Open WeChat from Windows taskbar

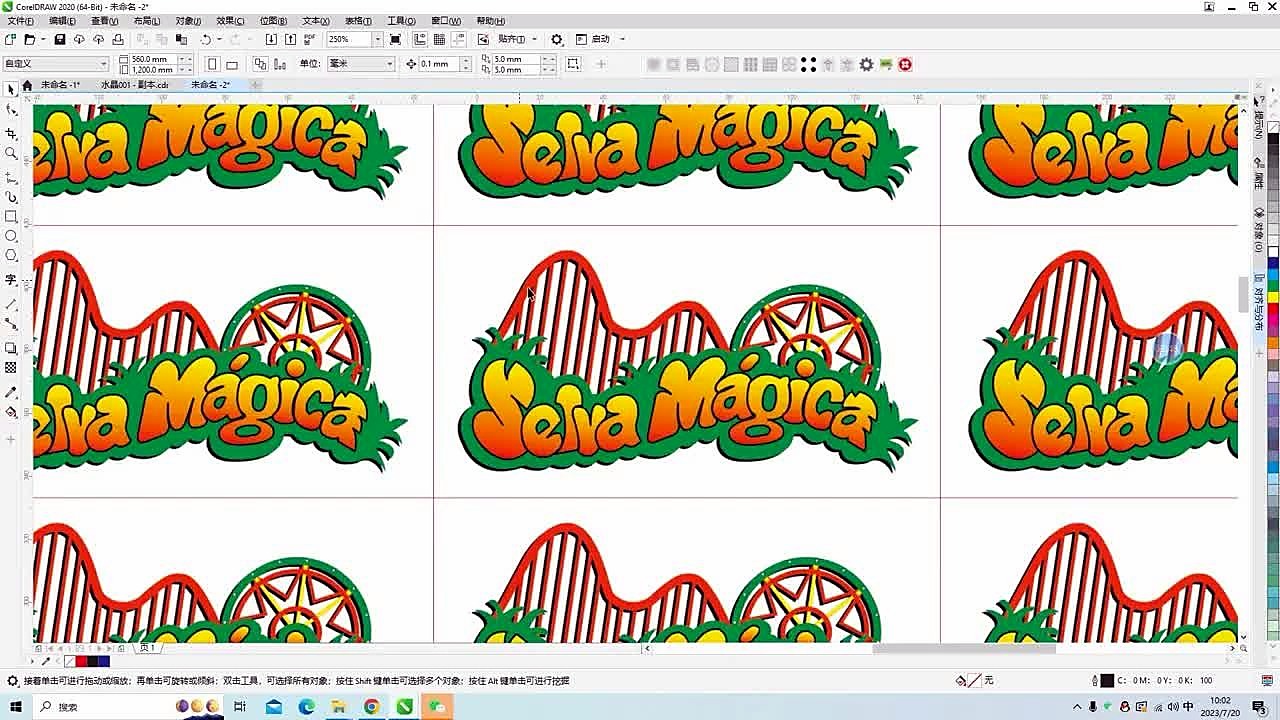click(437, 707)
